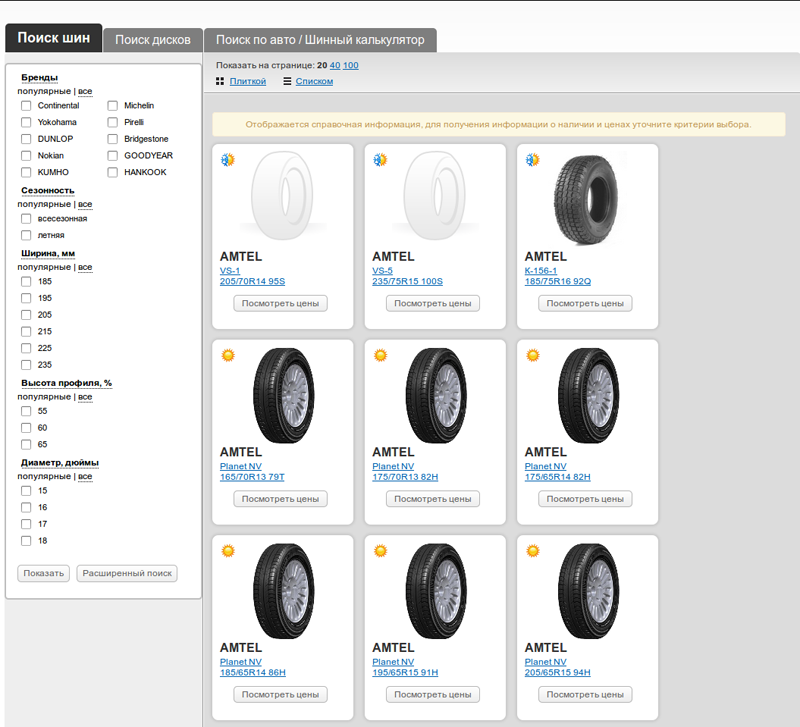Show all brands via 'все' link under Бренды
This screenshot has width=800, height=727.
[85, 91]
